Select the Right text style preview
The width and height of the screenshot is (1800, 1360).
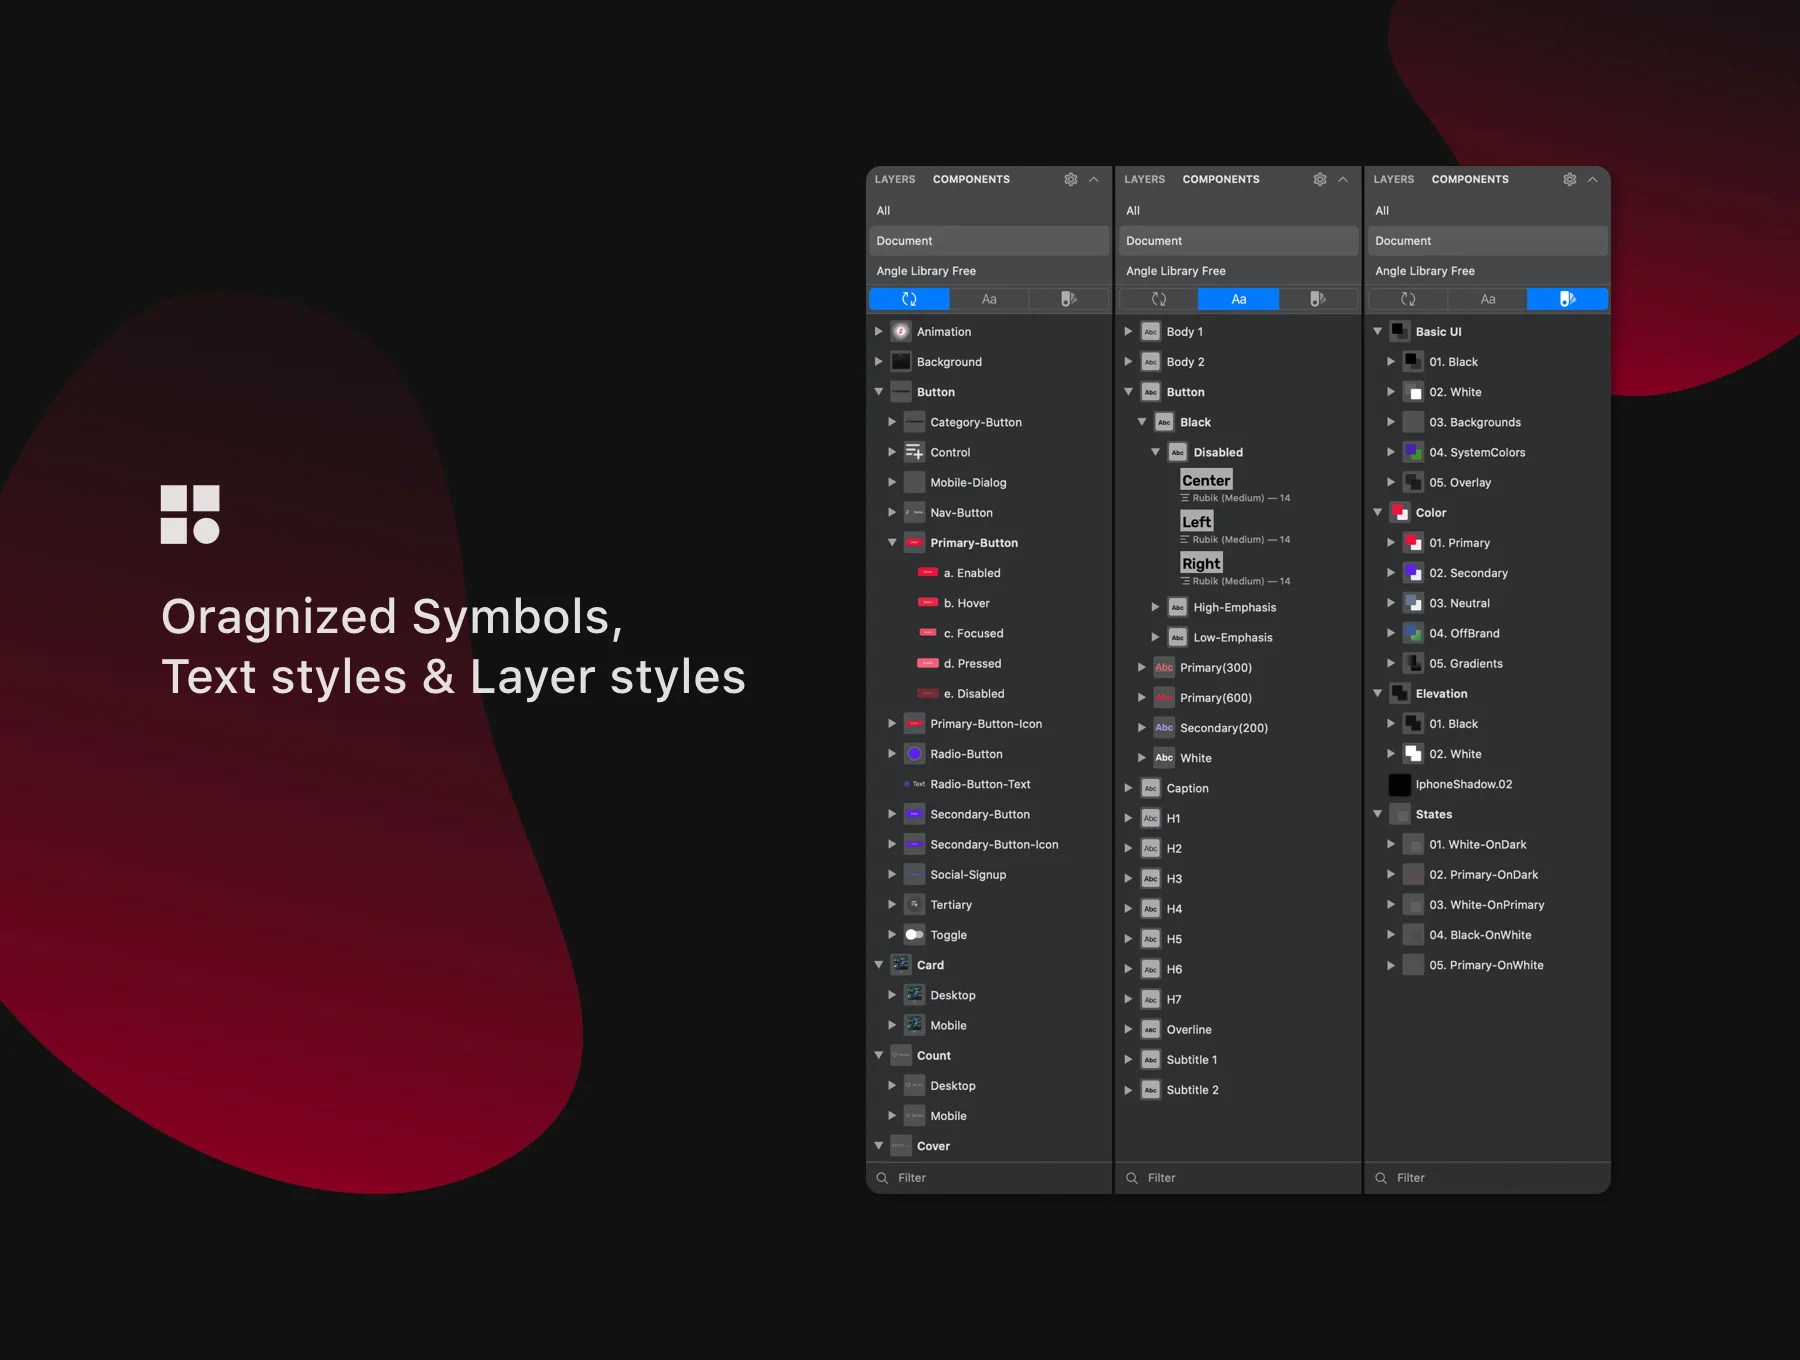point(1201,563)
